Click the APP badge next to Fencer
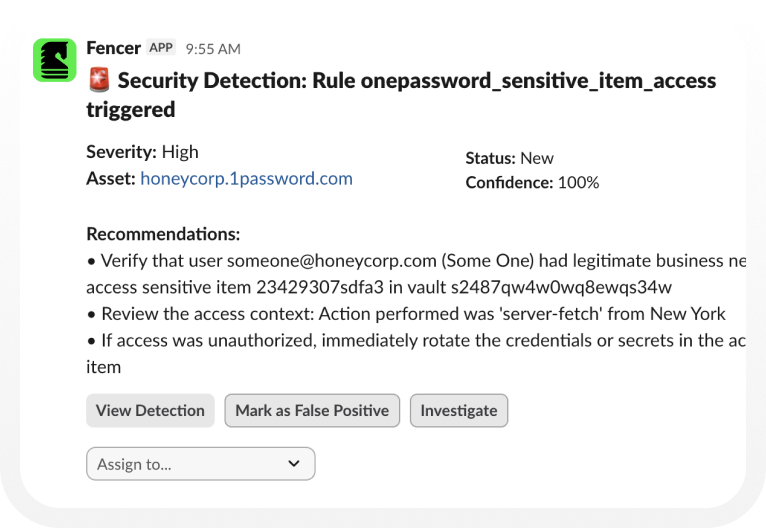 [161, 47]
